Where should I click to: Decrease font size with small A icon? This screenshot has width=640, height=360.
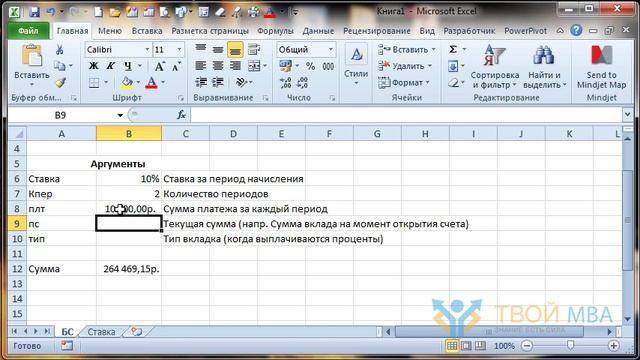tap(176, 66)
